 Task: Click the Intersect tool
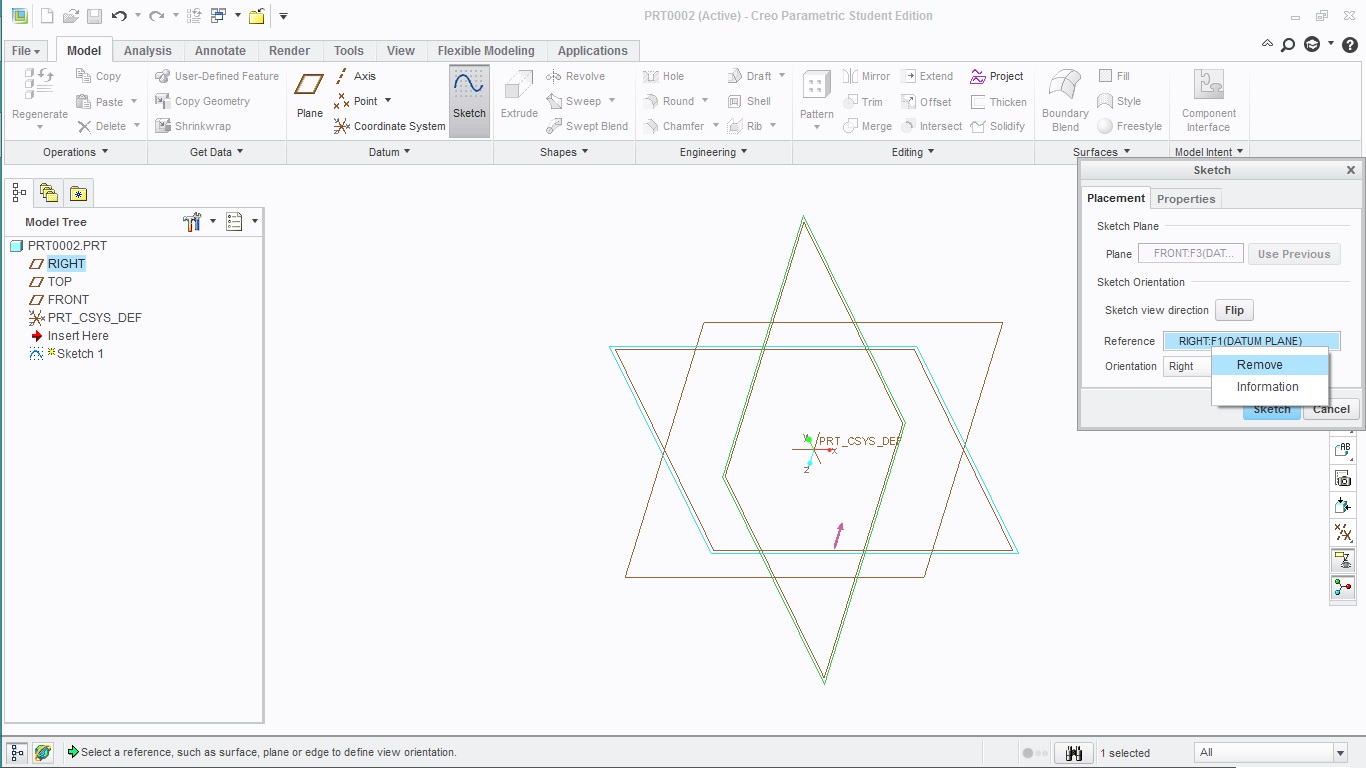(931, 126)
